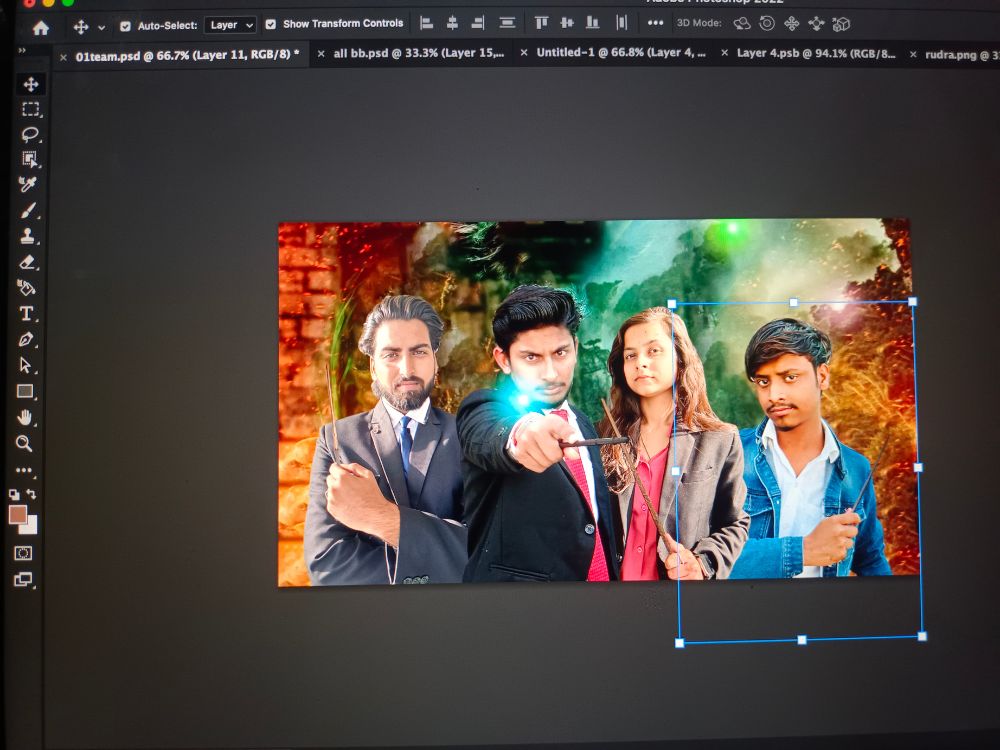Close the rudra.png document tab
This screenshot has height=750, width=1000.
click(913, 55)
